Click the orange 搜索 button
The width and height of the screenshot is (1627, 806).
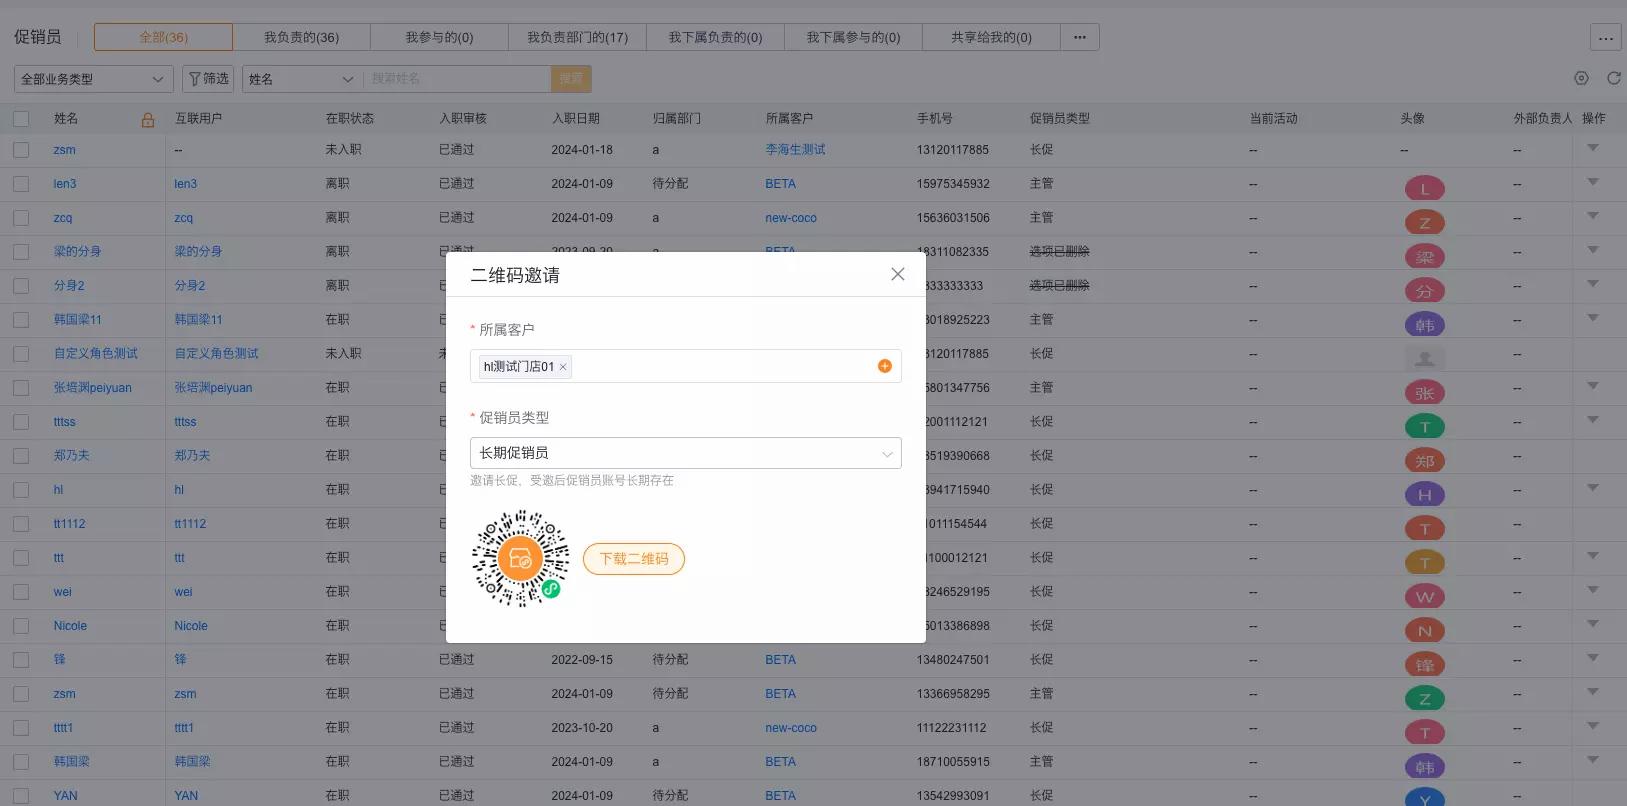coord(571,79)
